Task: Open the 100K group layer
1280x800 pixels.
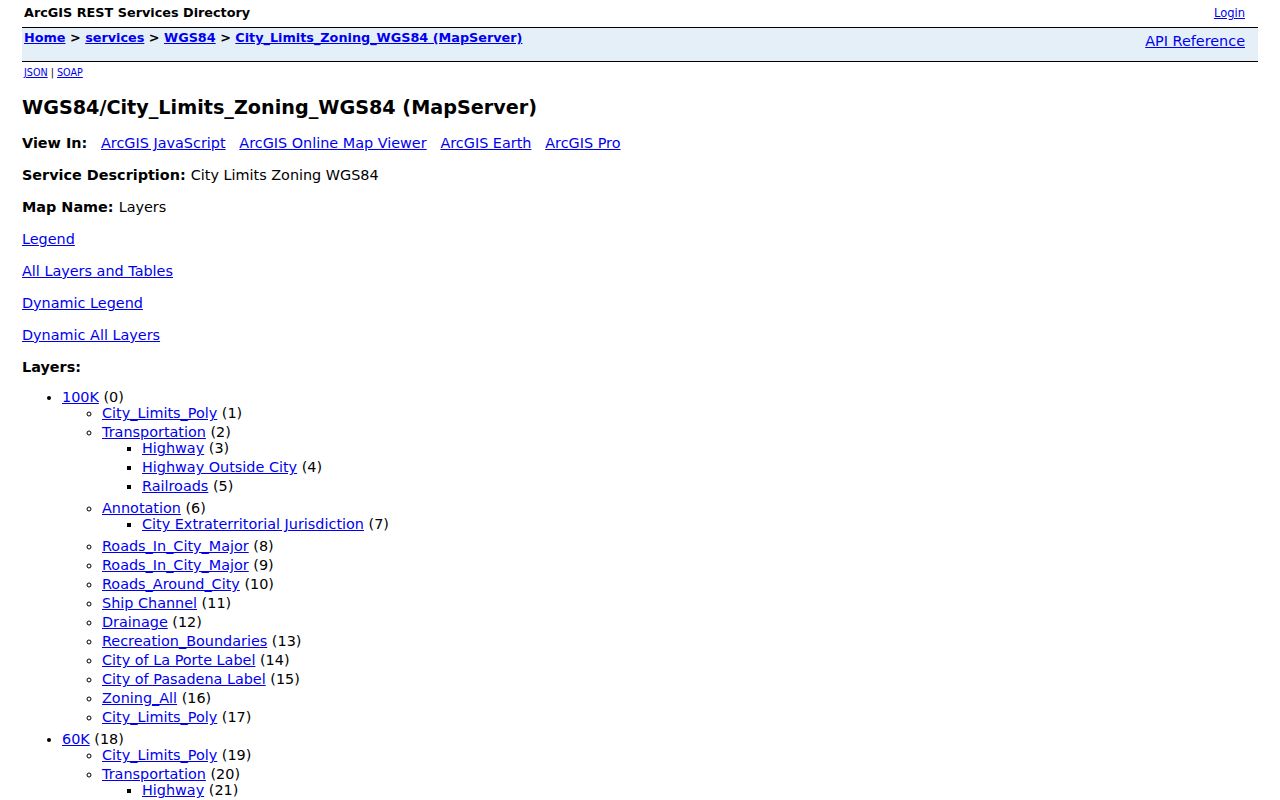Action: pos(80,397)
